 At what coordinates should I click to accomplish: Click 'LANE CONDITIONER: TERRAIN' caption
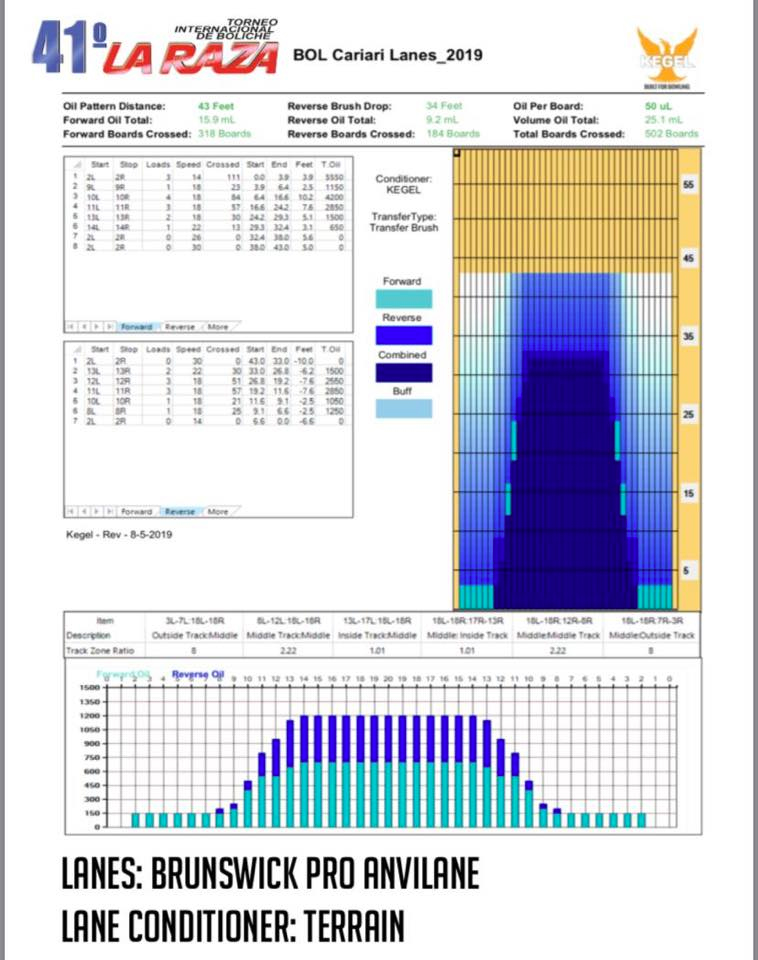tap(233, 925)
